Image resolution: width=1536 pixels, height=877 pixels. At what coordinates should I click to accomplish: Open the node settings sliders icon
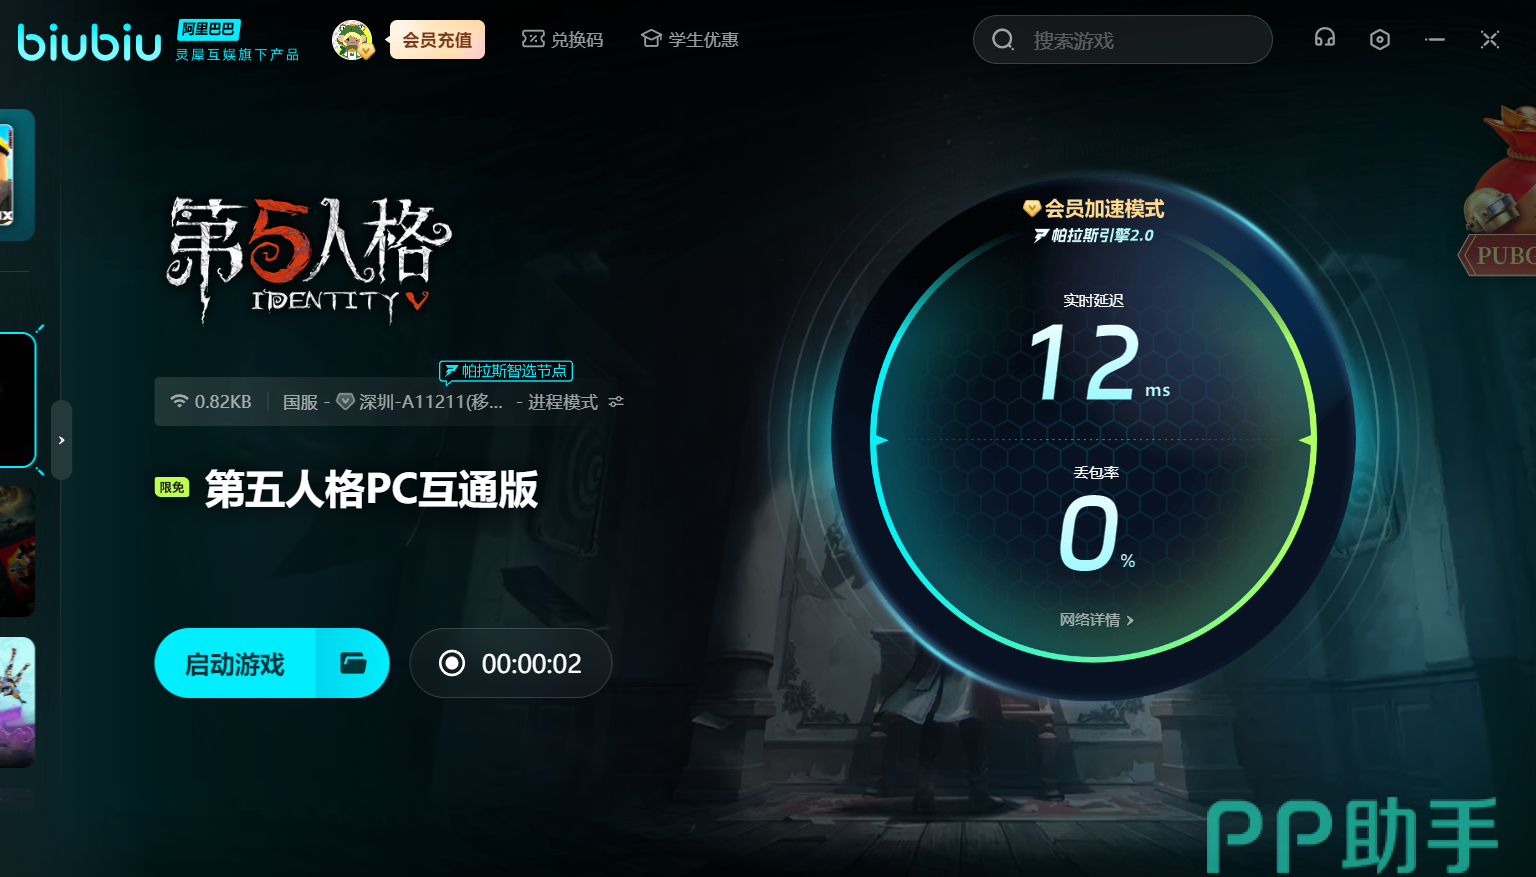616,402
